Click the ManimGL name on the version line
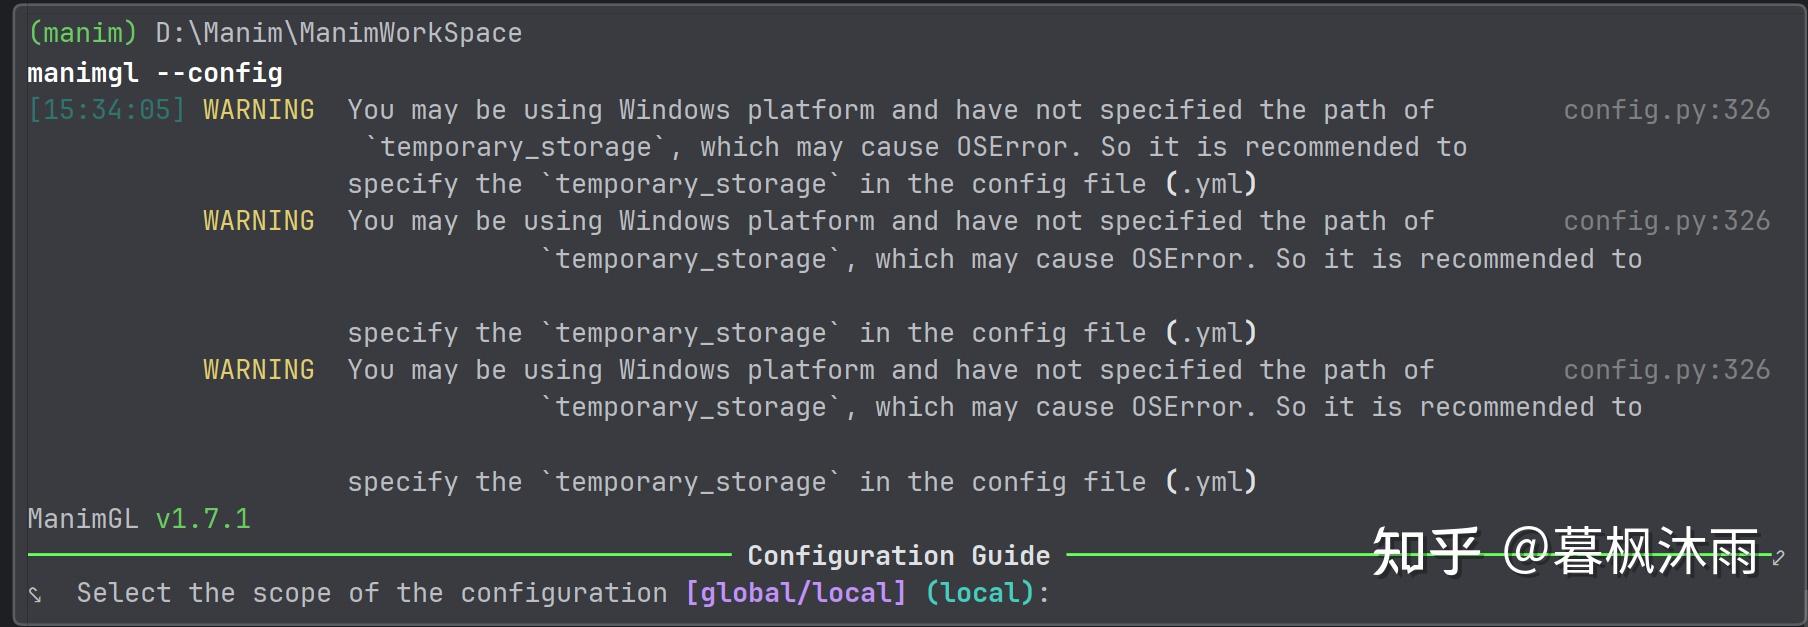Screen dimensions: 1808x627 pyautogui.click(x=83, y=519)
